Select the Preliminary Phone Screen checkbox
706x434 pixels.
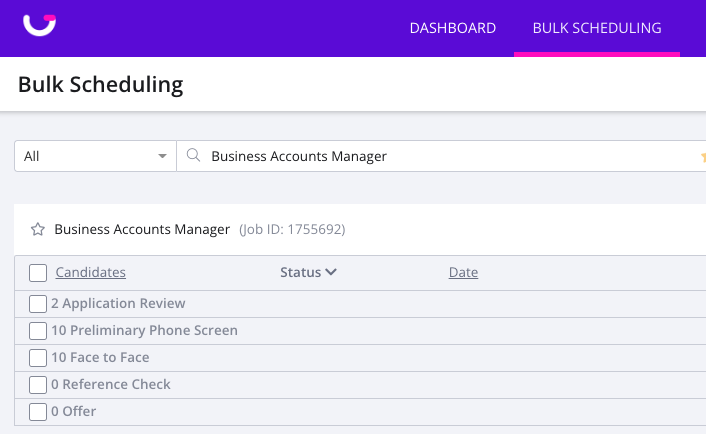pyautogui.click(x=38, y=331)
